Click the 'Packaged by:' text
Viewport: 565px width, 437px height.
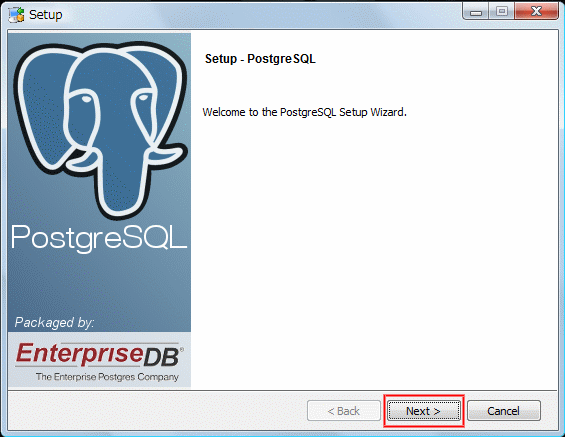coord(54,322)
